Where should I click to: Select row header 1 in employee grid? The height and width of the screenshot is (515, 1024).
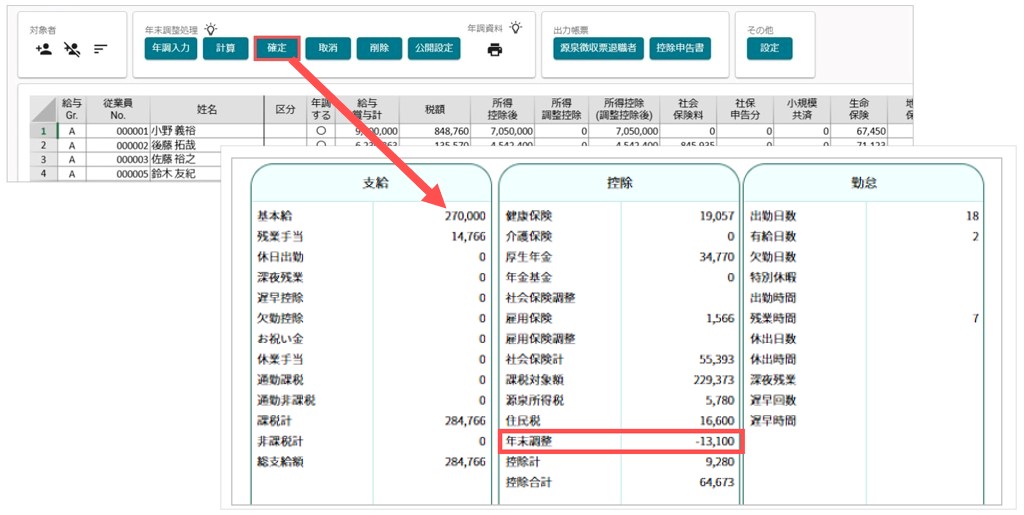click(x=44, y=131)
